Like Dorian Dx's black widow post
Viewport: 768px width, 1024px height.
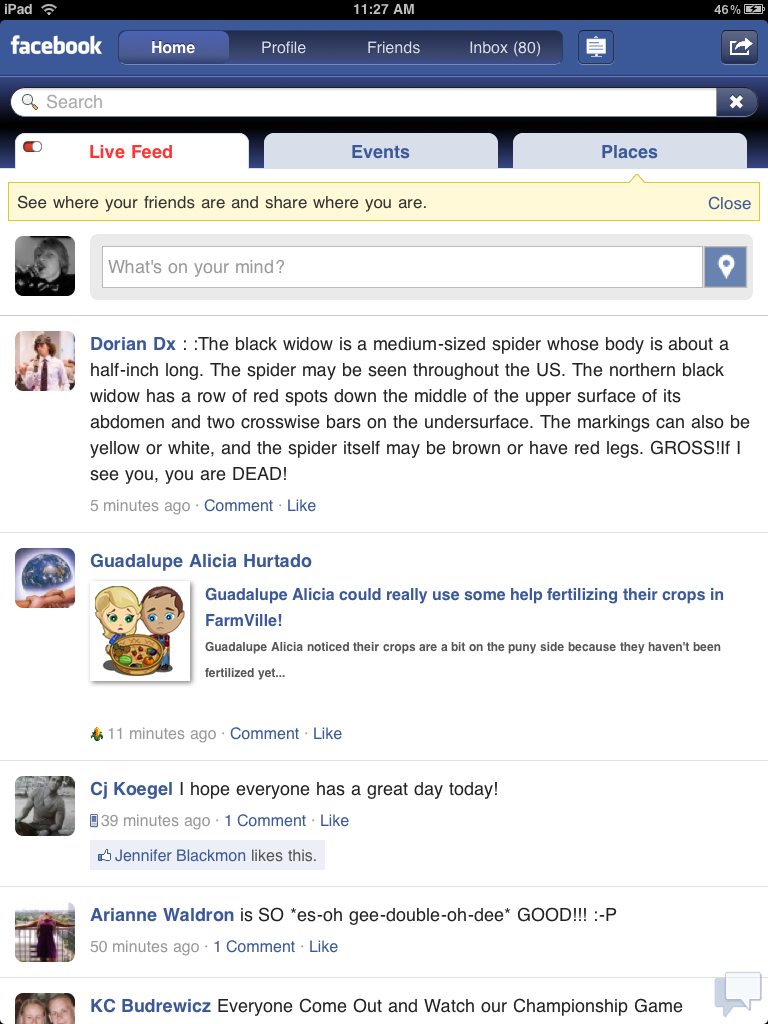(302, 505)
